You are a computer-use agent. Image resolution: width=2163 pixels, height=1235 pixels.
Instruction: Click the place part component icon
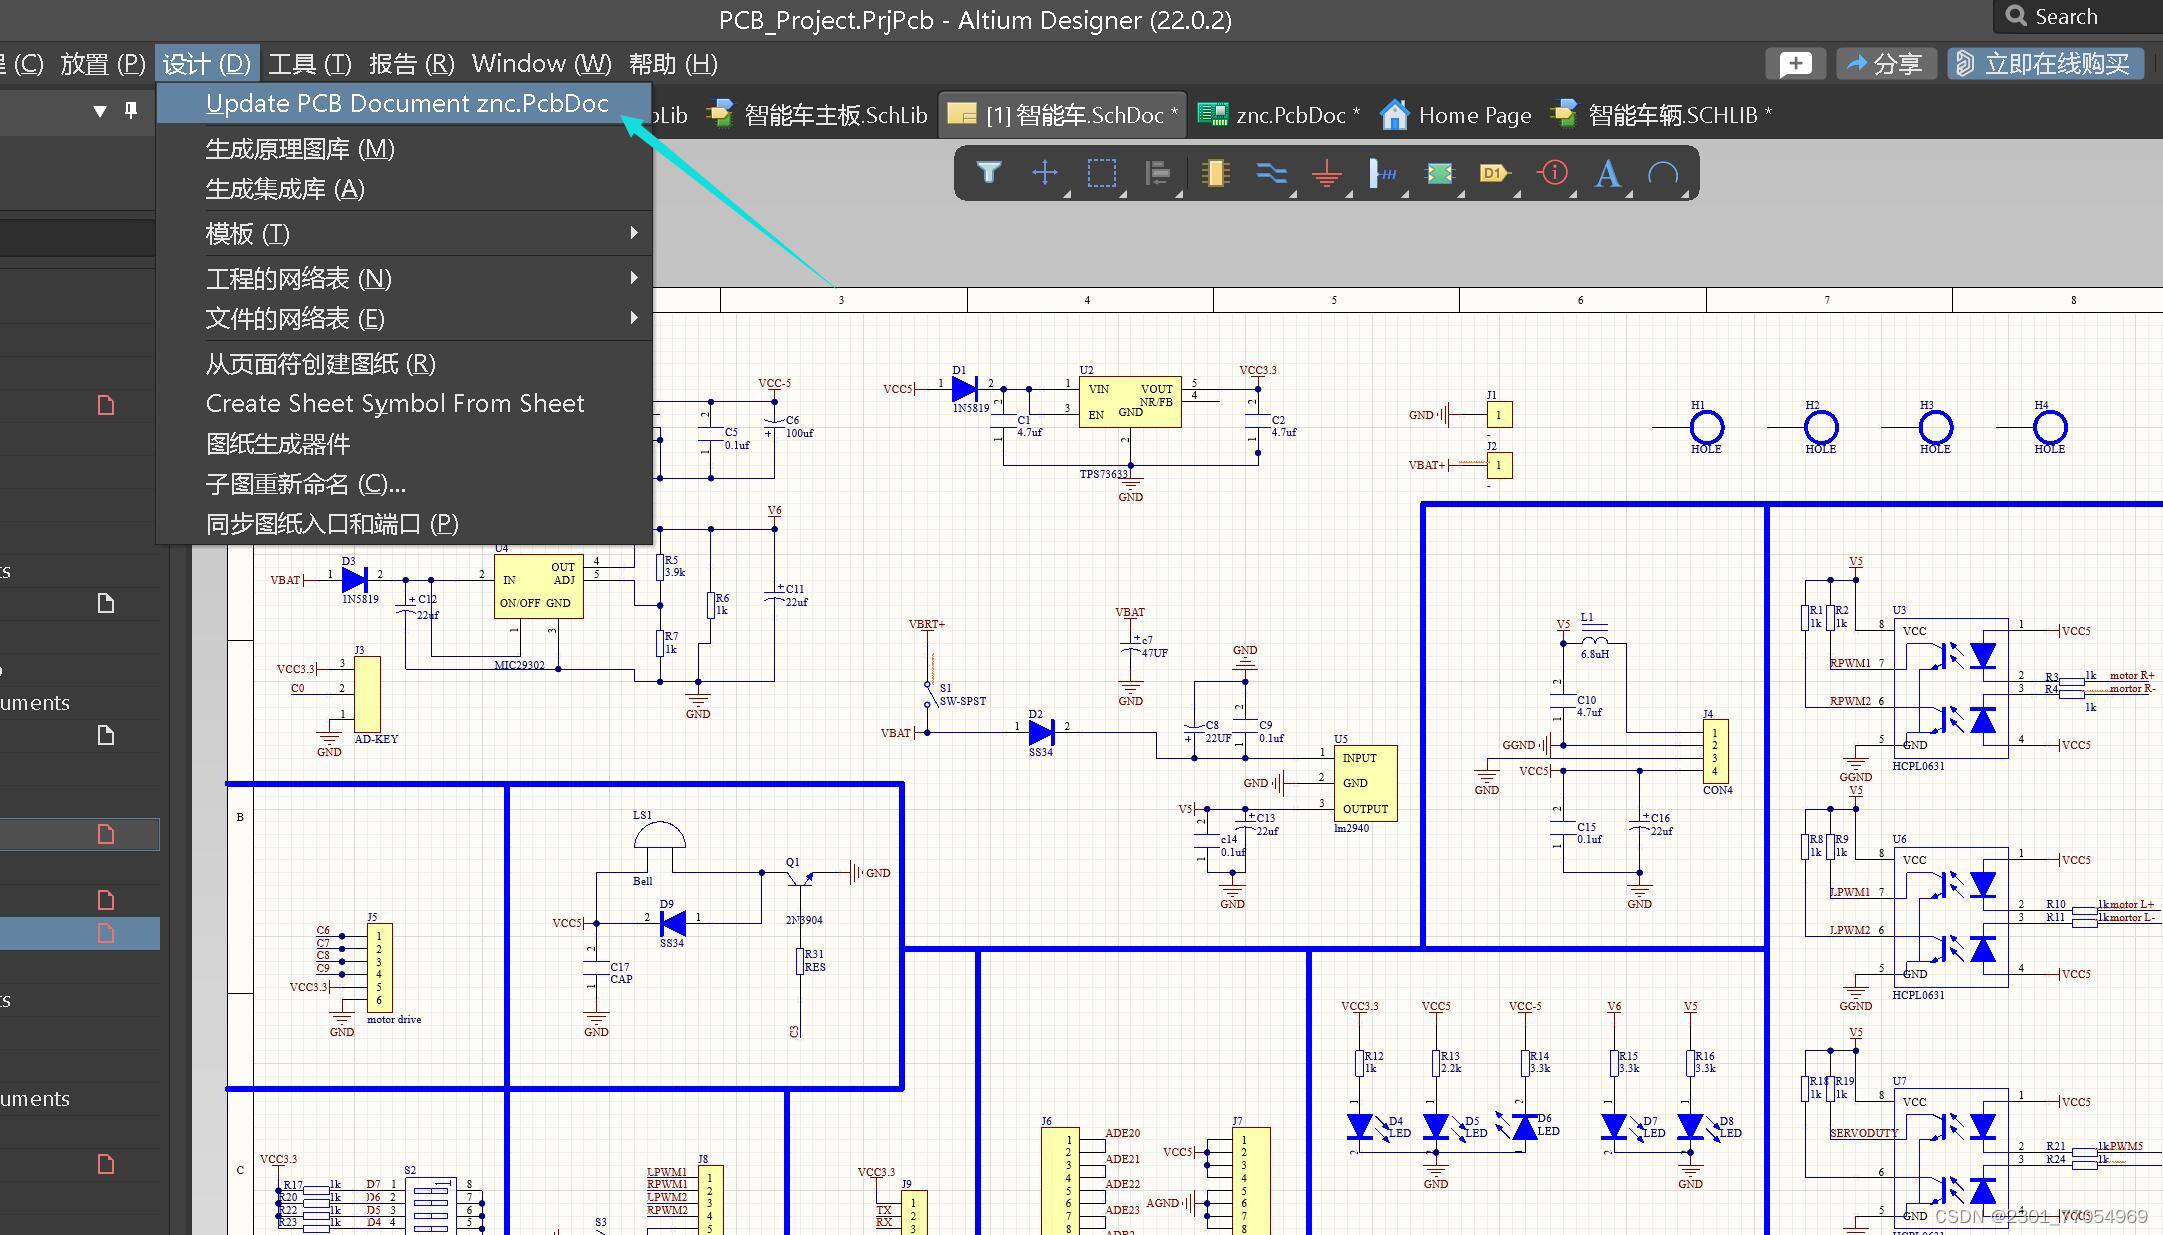coord(1215,173)
